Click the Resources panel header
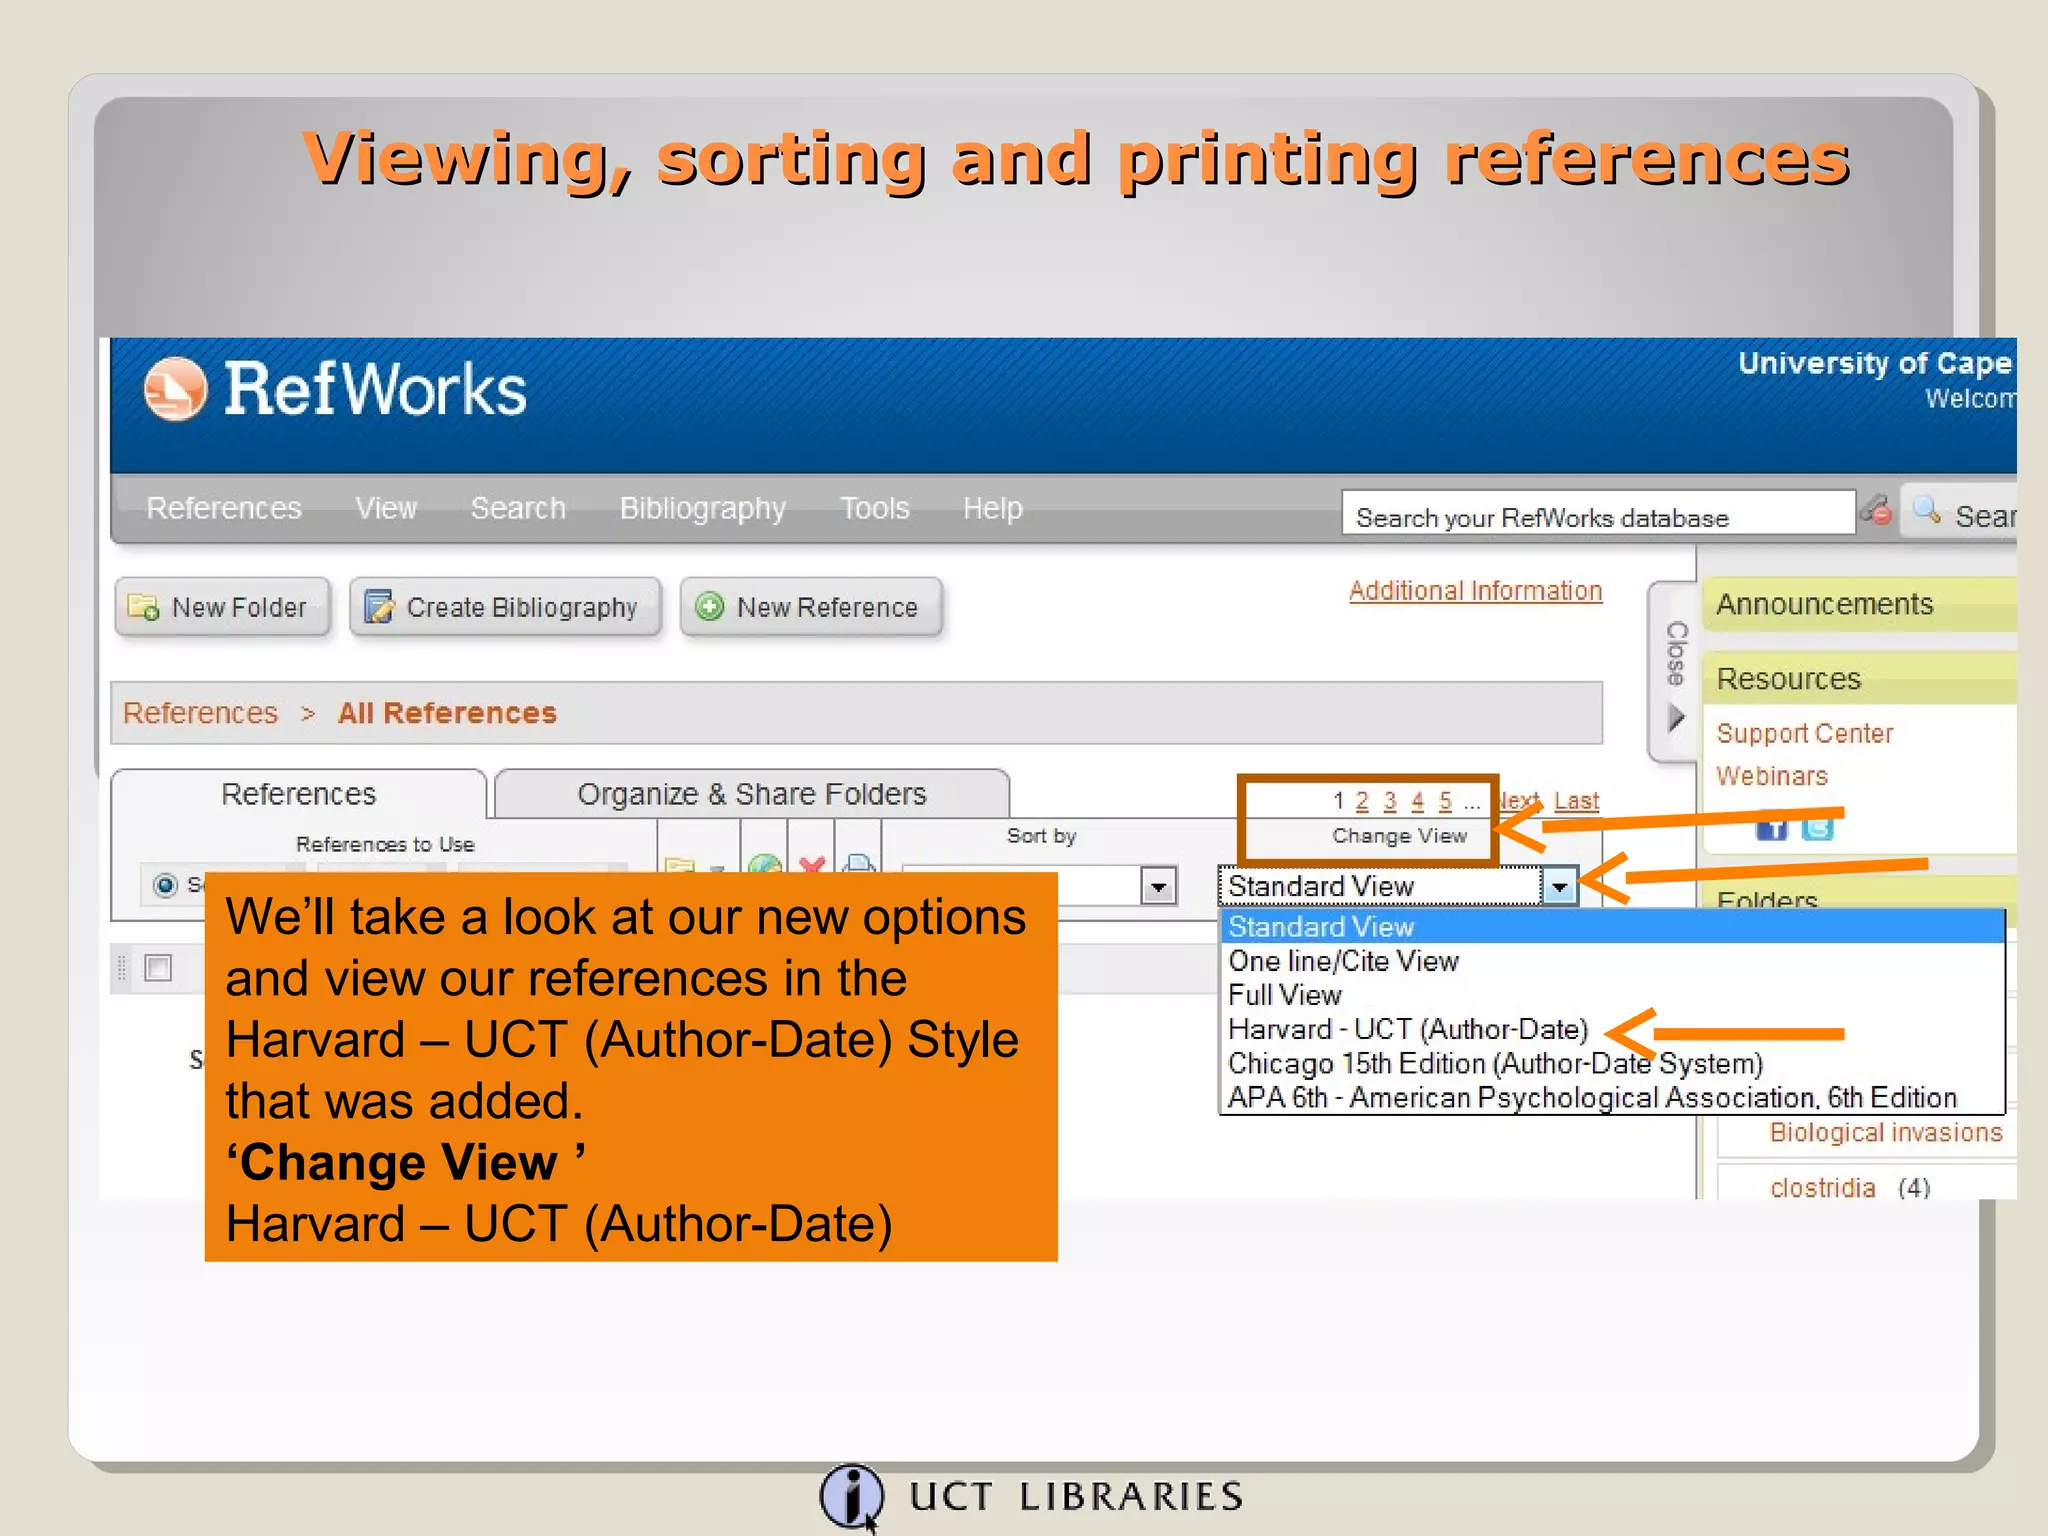Image resolution: width=2048 pixels, height=1536 pixels. 1860,679
